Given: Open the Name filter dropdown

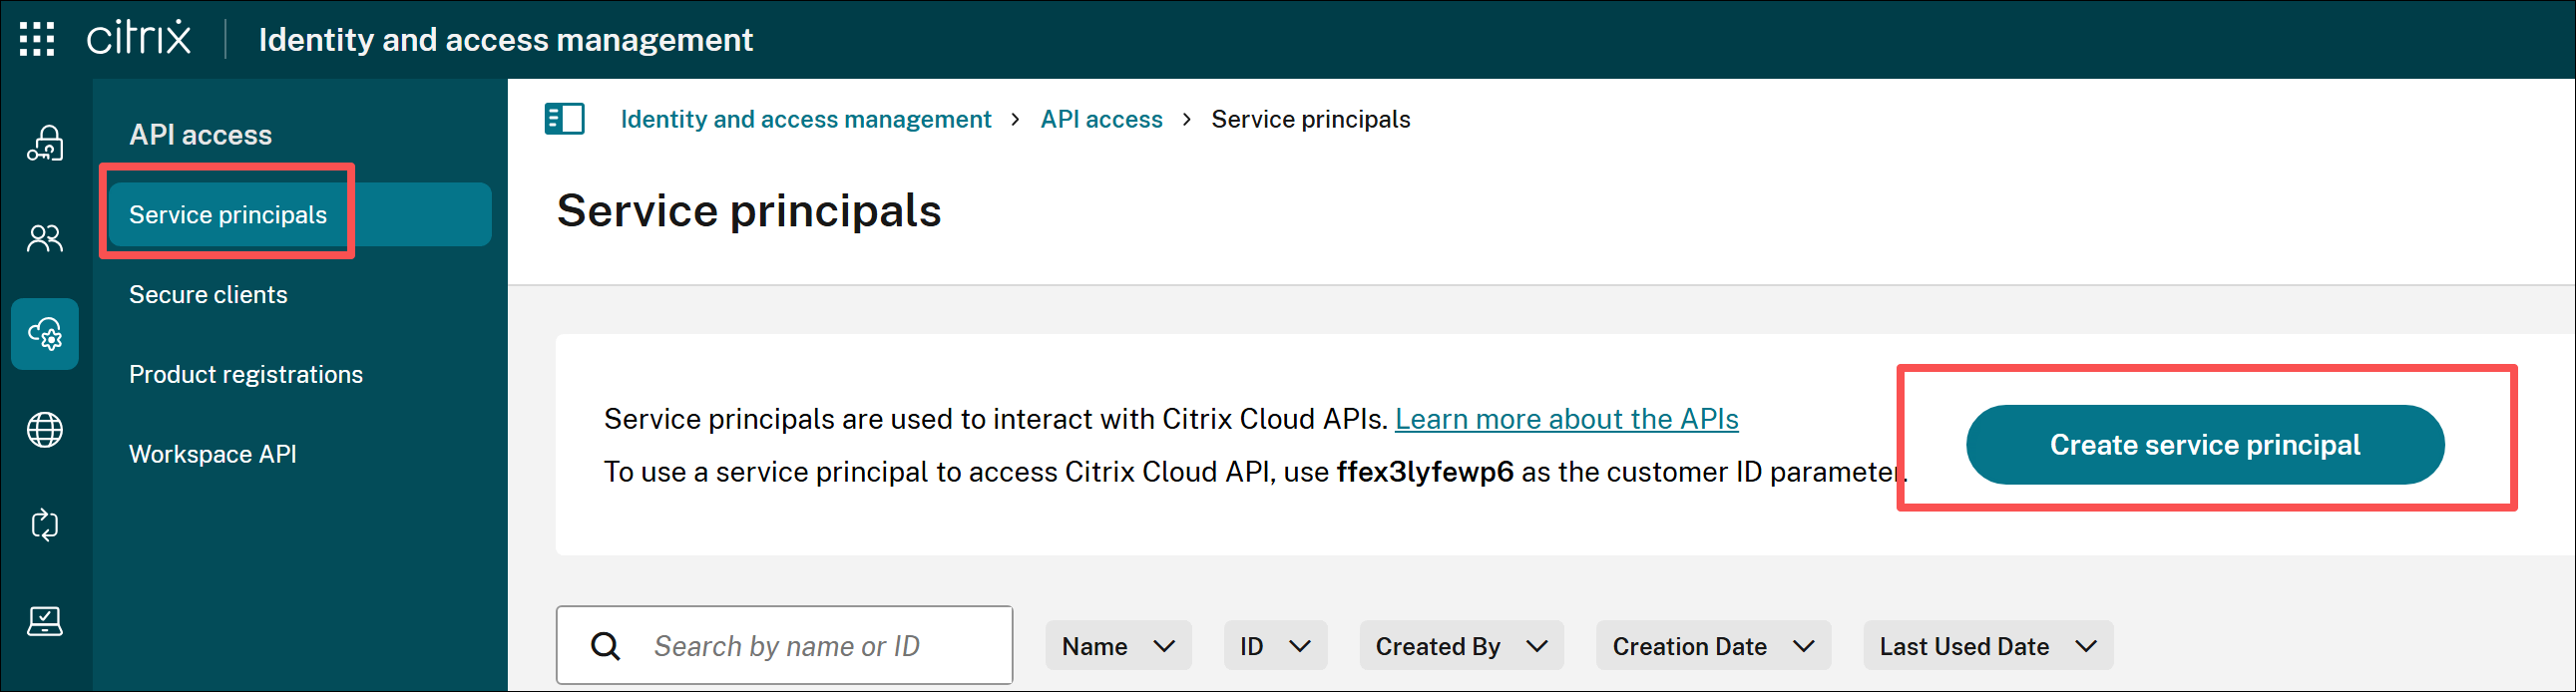Looking at the screenshot, I should [x=1118, y=646].
